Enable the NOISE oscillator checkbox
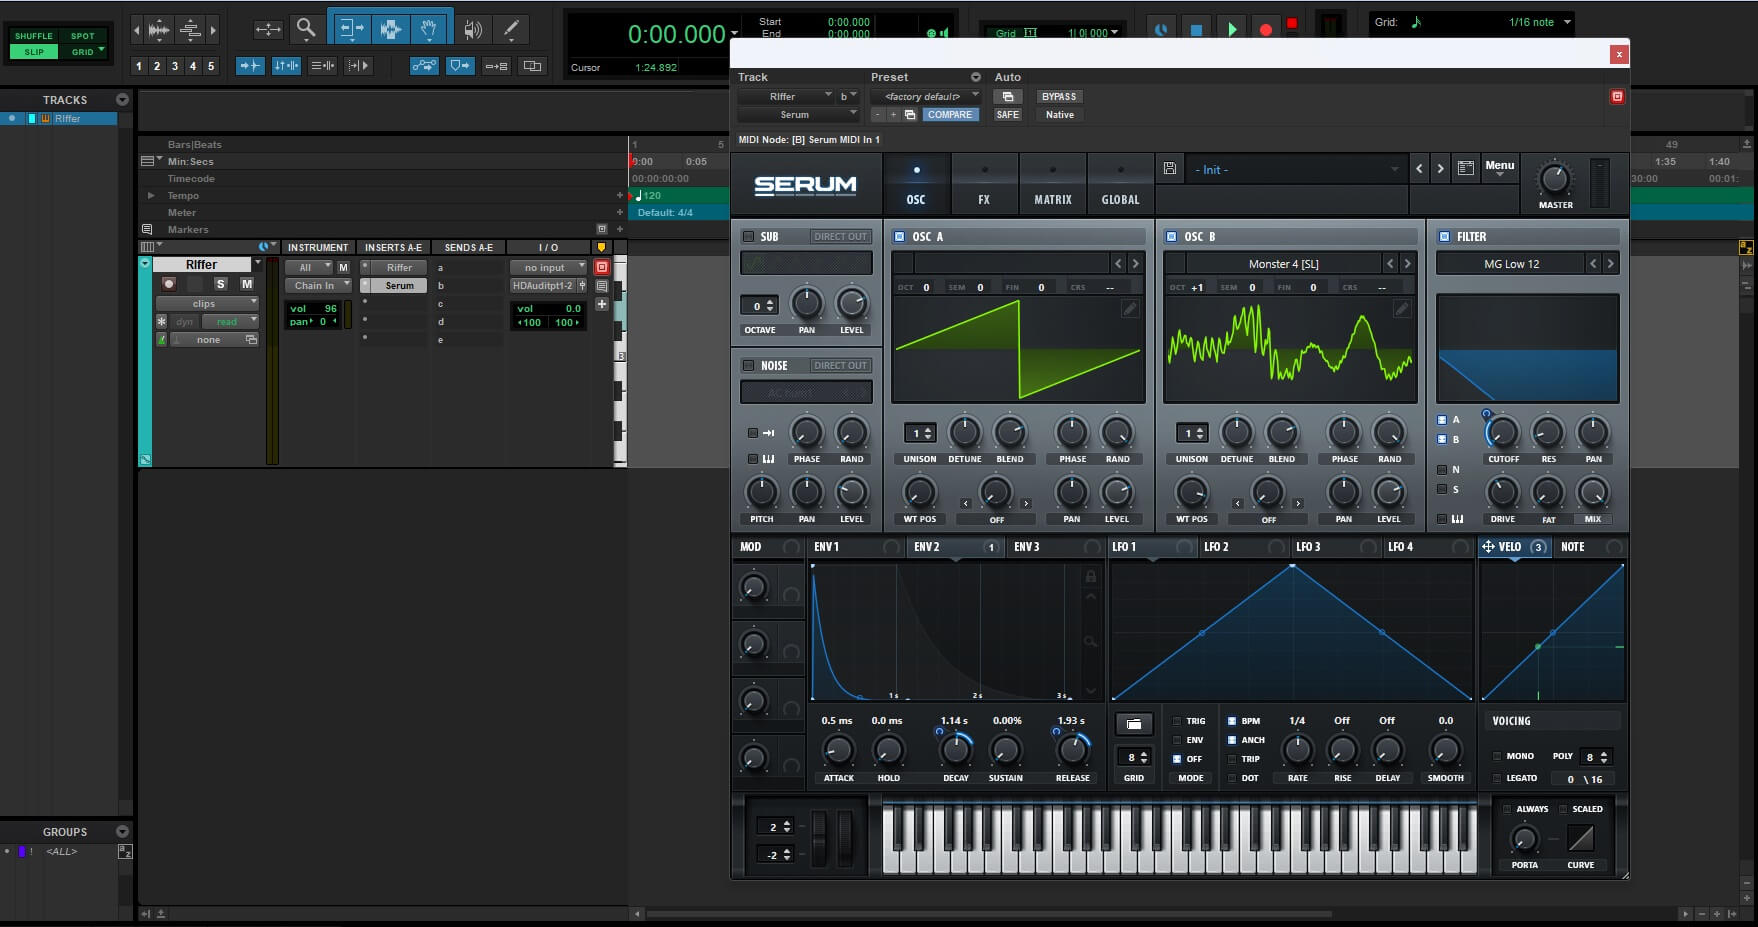 point(748,366)
